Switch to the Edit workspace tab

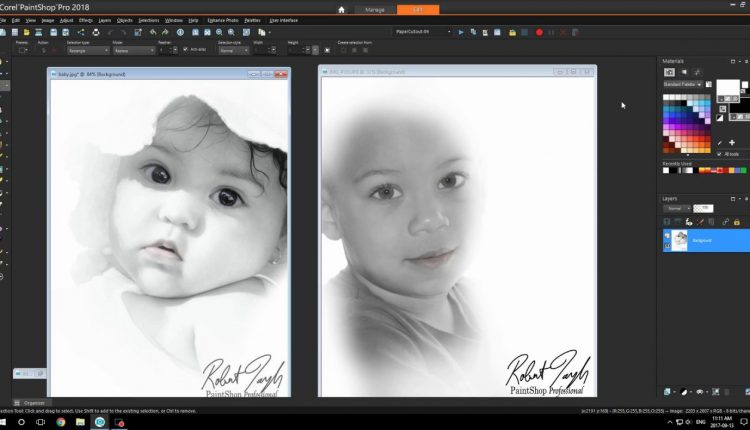coord(418,10)
